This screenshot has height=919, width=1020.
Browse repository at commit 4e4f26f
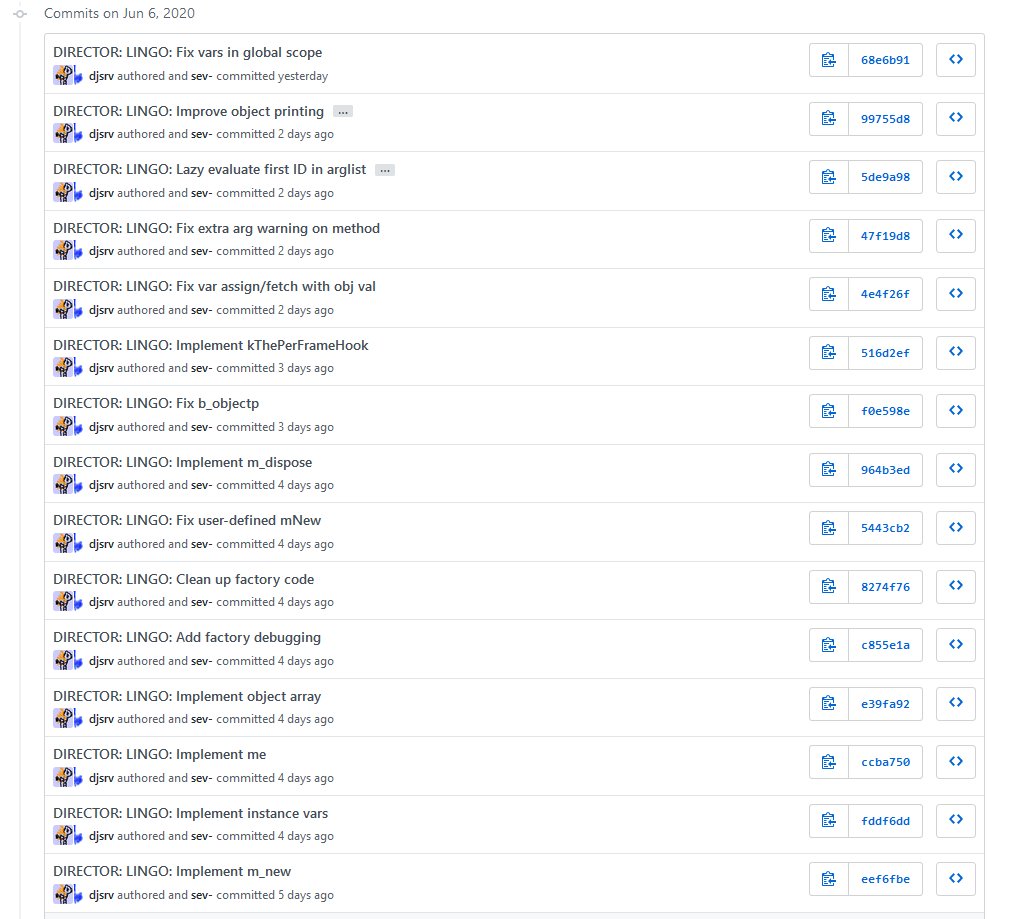pos(956,294)
